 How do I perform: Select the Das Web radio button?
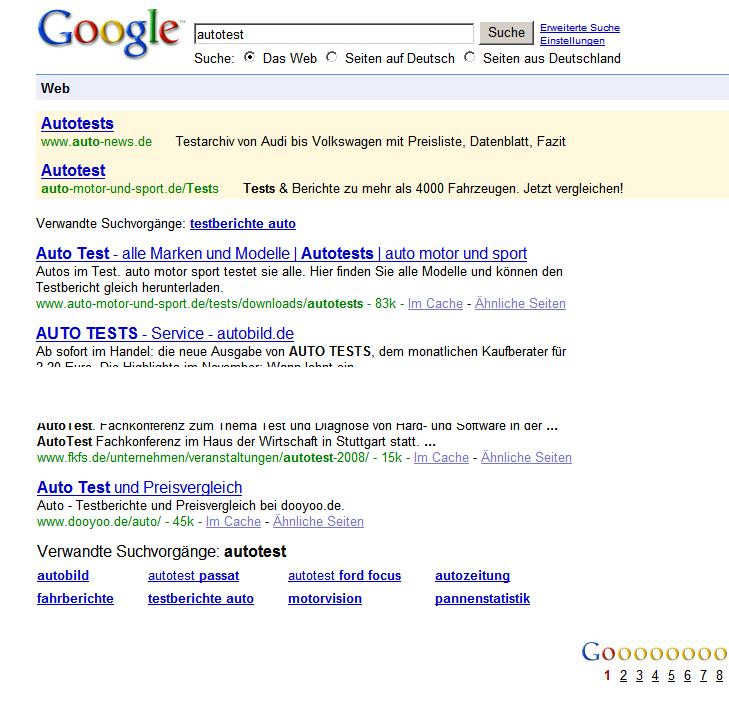coord(250,57)
